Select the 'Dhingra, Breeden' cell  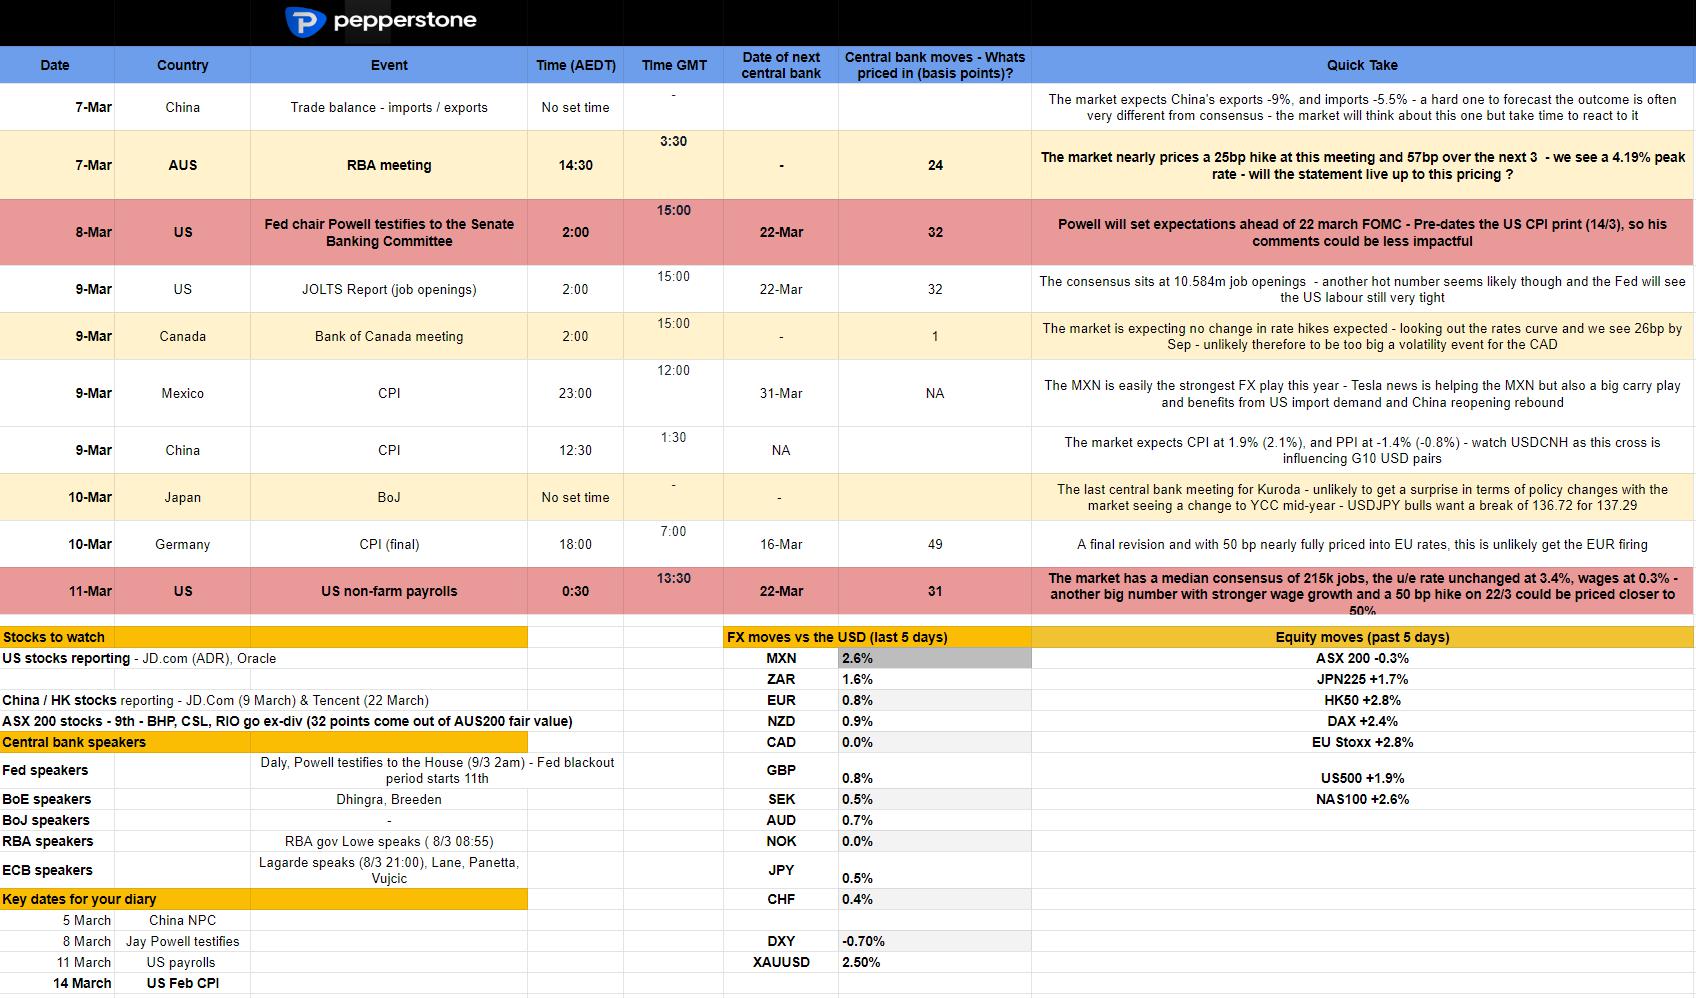tap(389, 799)
